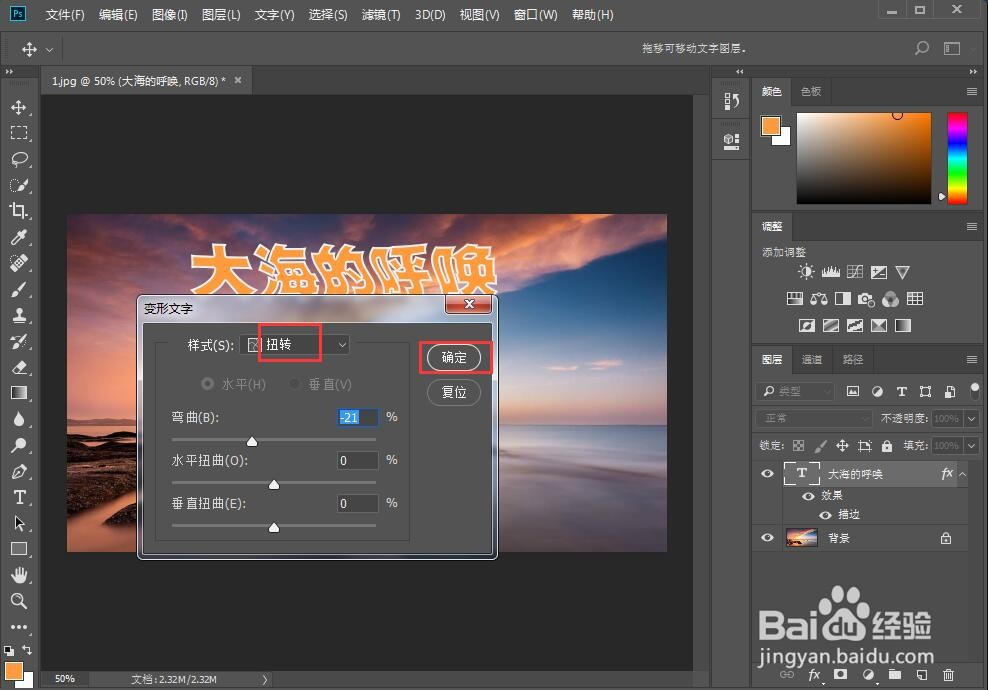
Task: Toggle visibility of the 大海的呼唤 text layer
Action: pyautogui.click(x=767, y=473)
